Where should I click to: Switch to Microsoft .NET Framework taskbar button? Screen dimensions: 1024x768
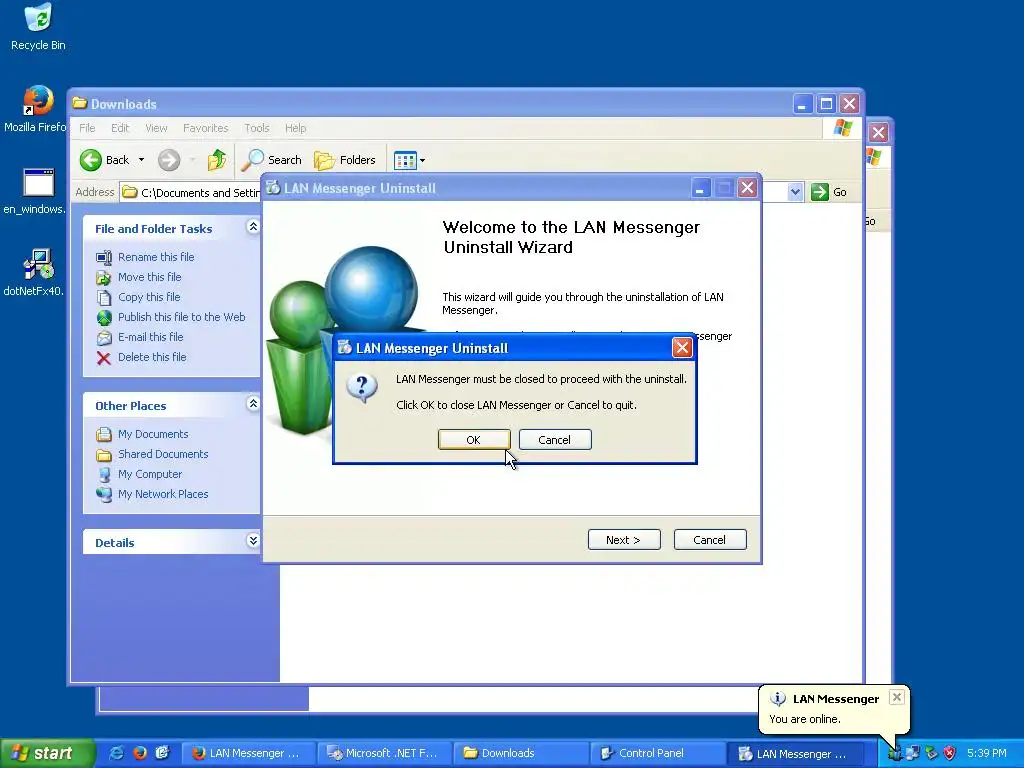(385, 754)
